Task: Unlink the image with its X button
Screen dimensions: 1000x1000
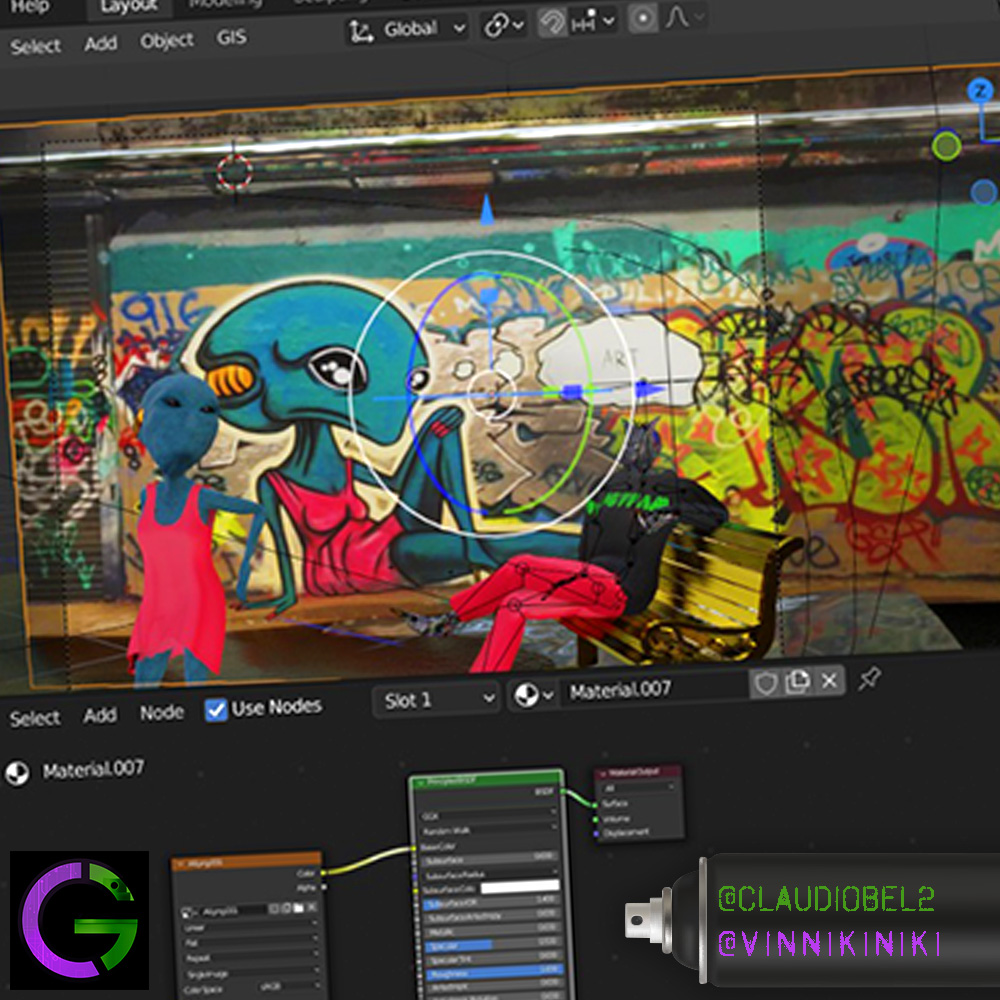Action: pos(311,906)
